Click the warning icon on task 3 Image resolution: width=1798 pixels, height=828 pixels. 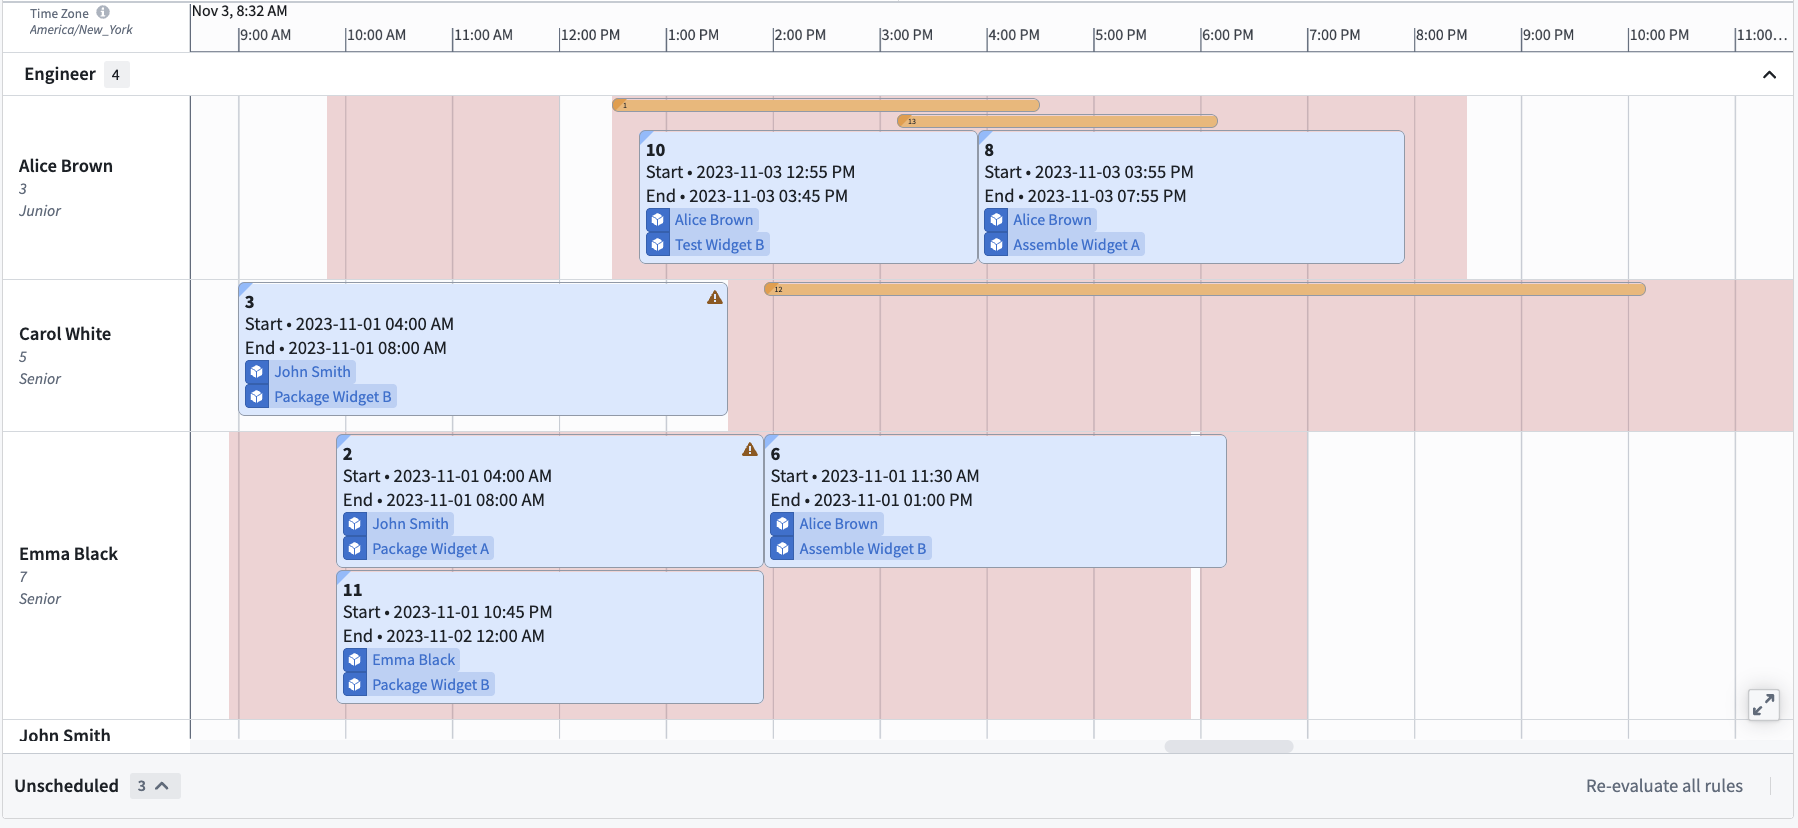point(715,297)
